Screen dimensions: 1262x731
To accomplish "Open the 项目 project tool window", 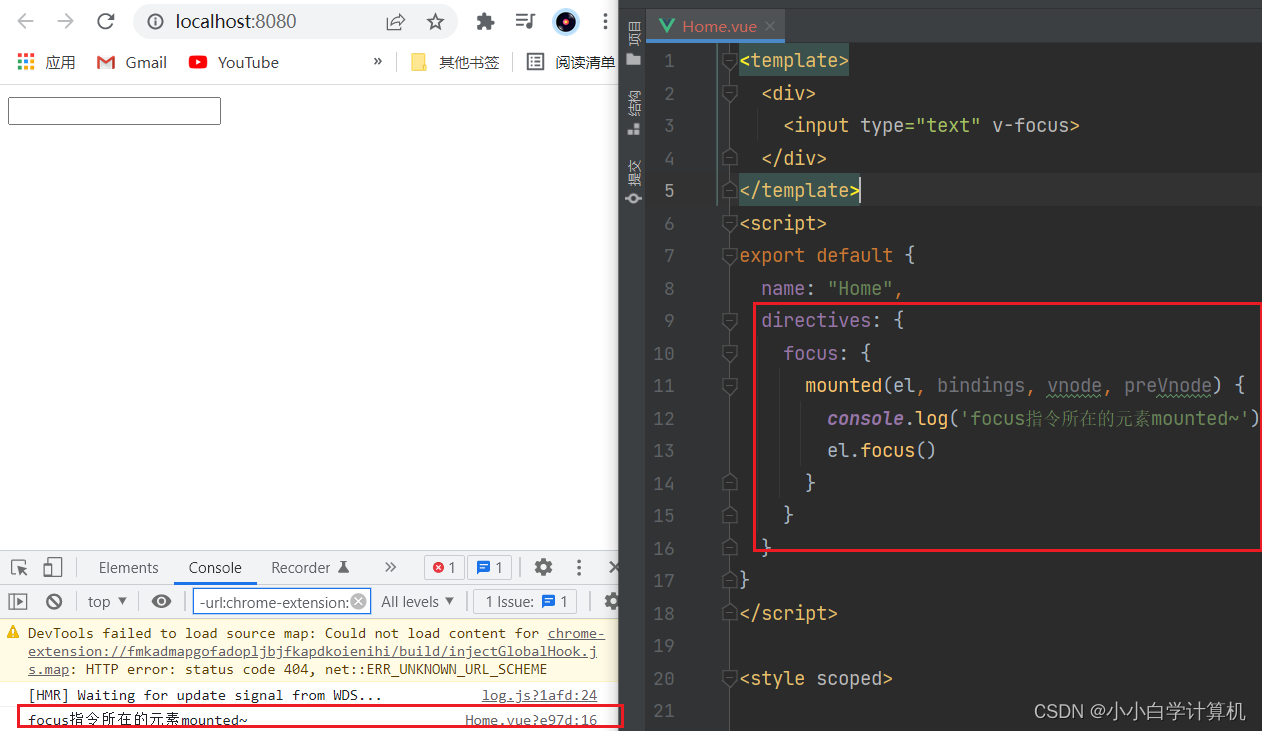I will click(x=633, y=45).
